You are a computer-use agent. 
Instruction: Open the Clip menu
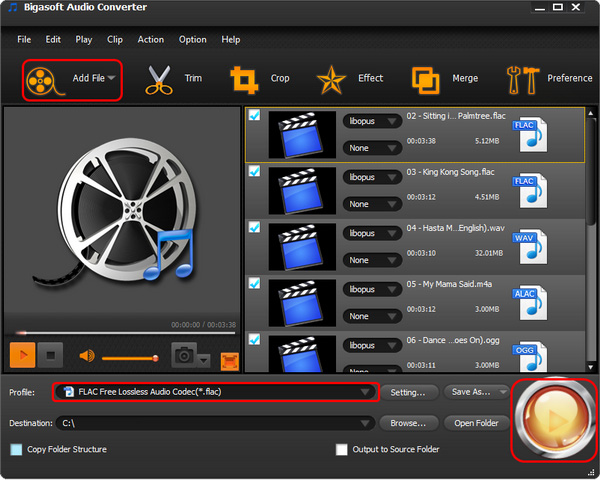coord(115,39)
